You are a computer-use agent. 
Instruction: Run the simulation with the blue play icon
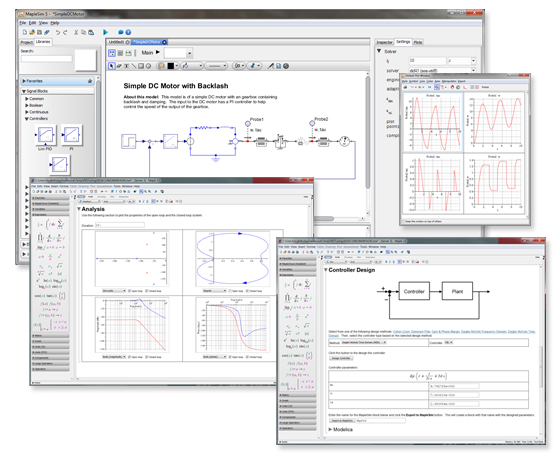click(105, 32)
